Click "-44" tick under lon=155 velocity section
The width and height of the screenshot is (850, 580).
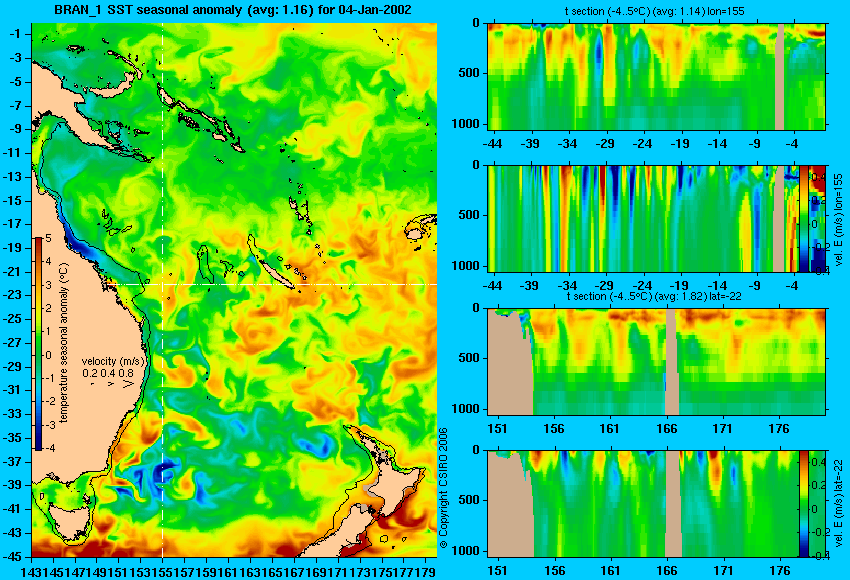(x=492, y=286)
